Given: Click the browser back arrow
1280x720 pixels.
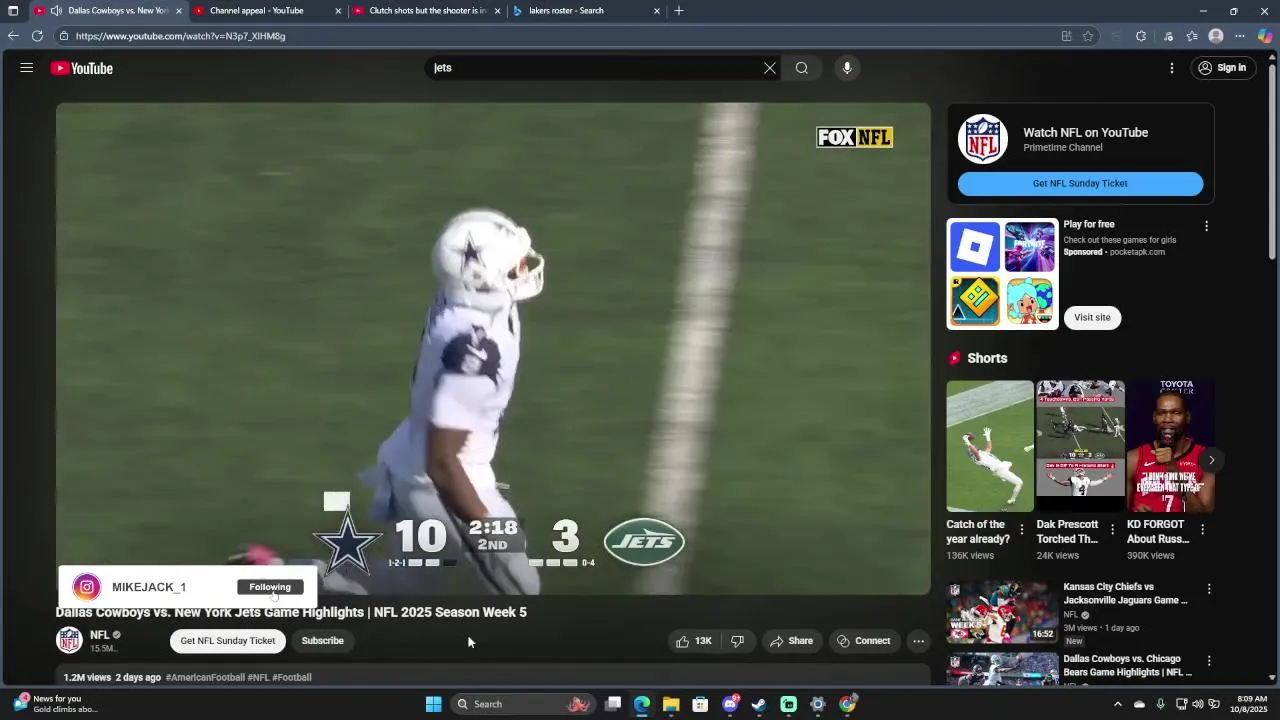Looking at the screenshot, I should click(x=13, y=36).
